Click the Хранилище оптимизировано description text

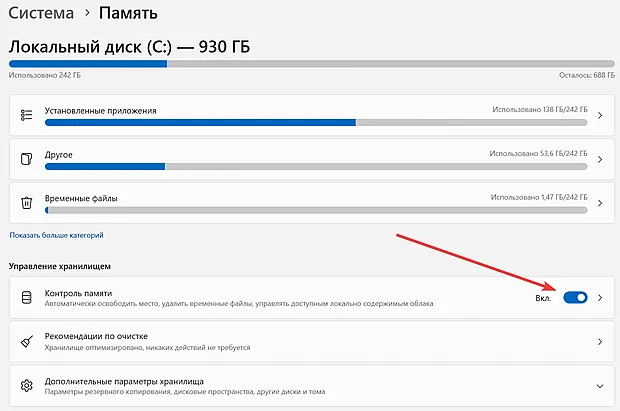click(x=147, y=347)
